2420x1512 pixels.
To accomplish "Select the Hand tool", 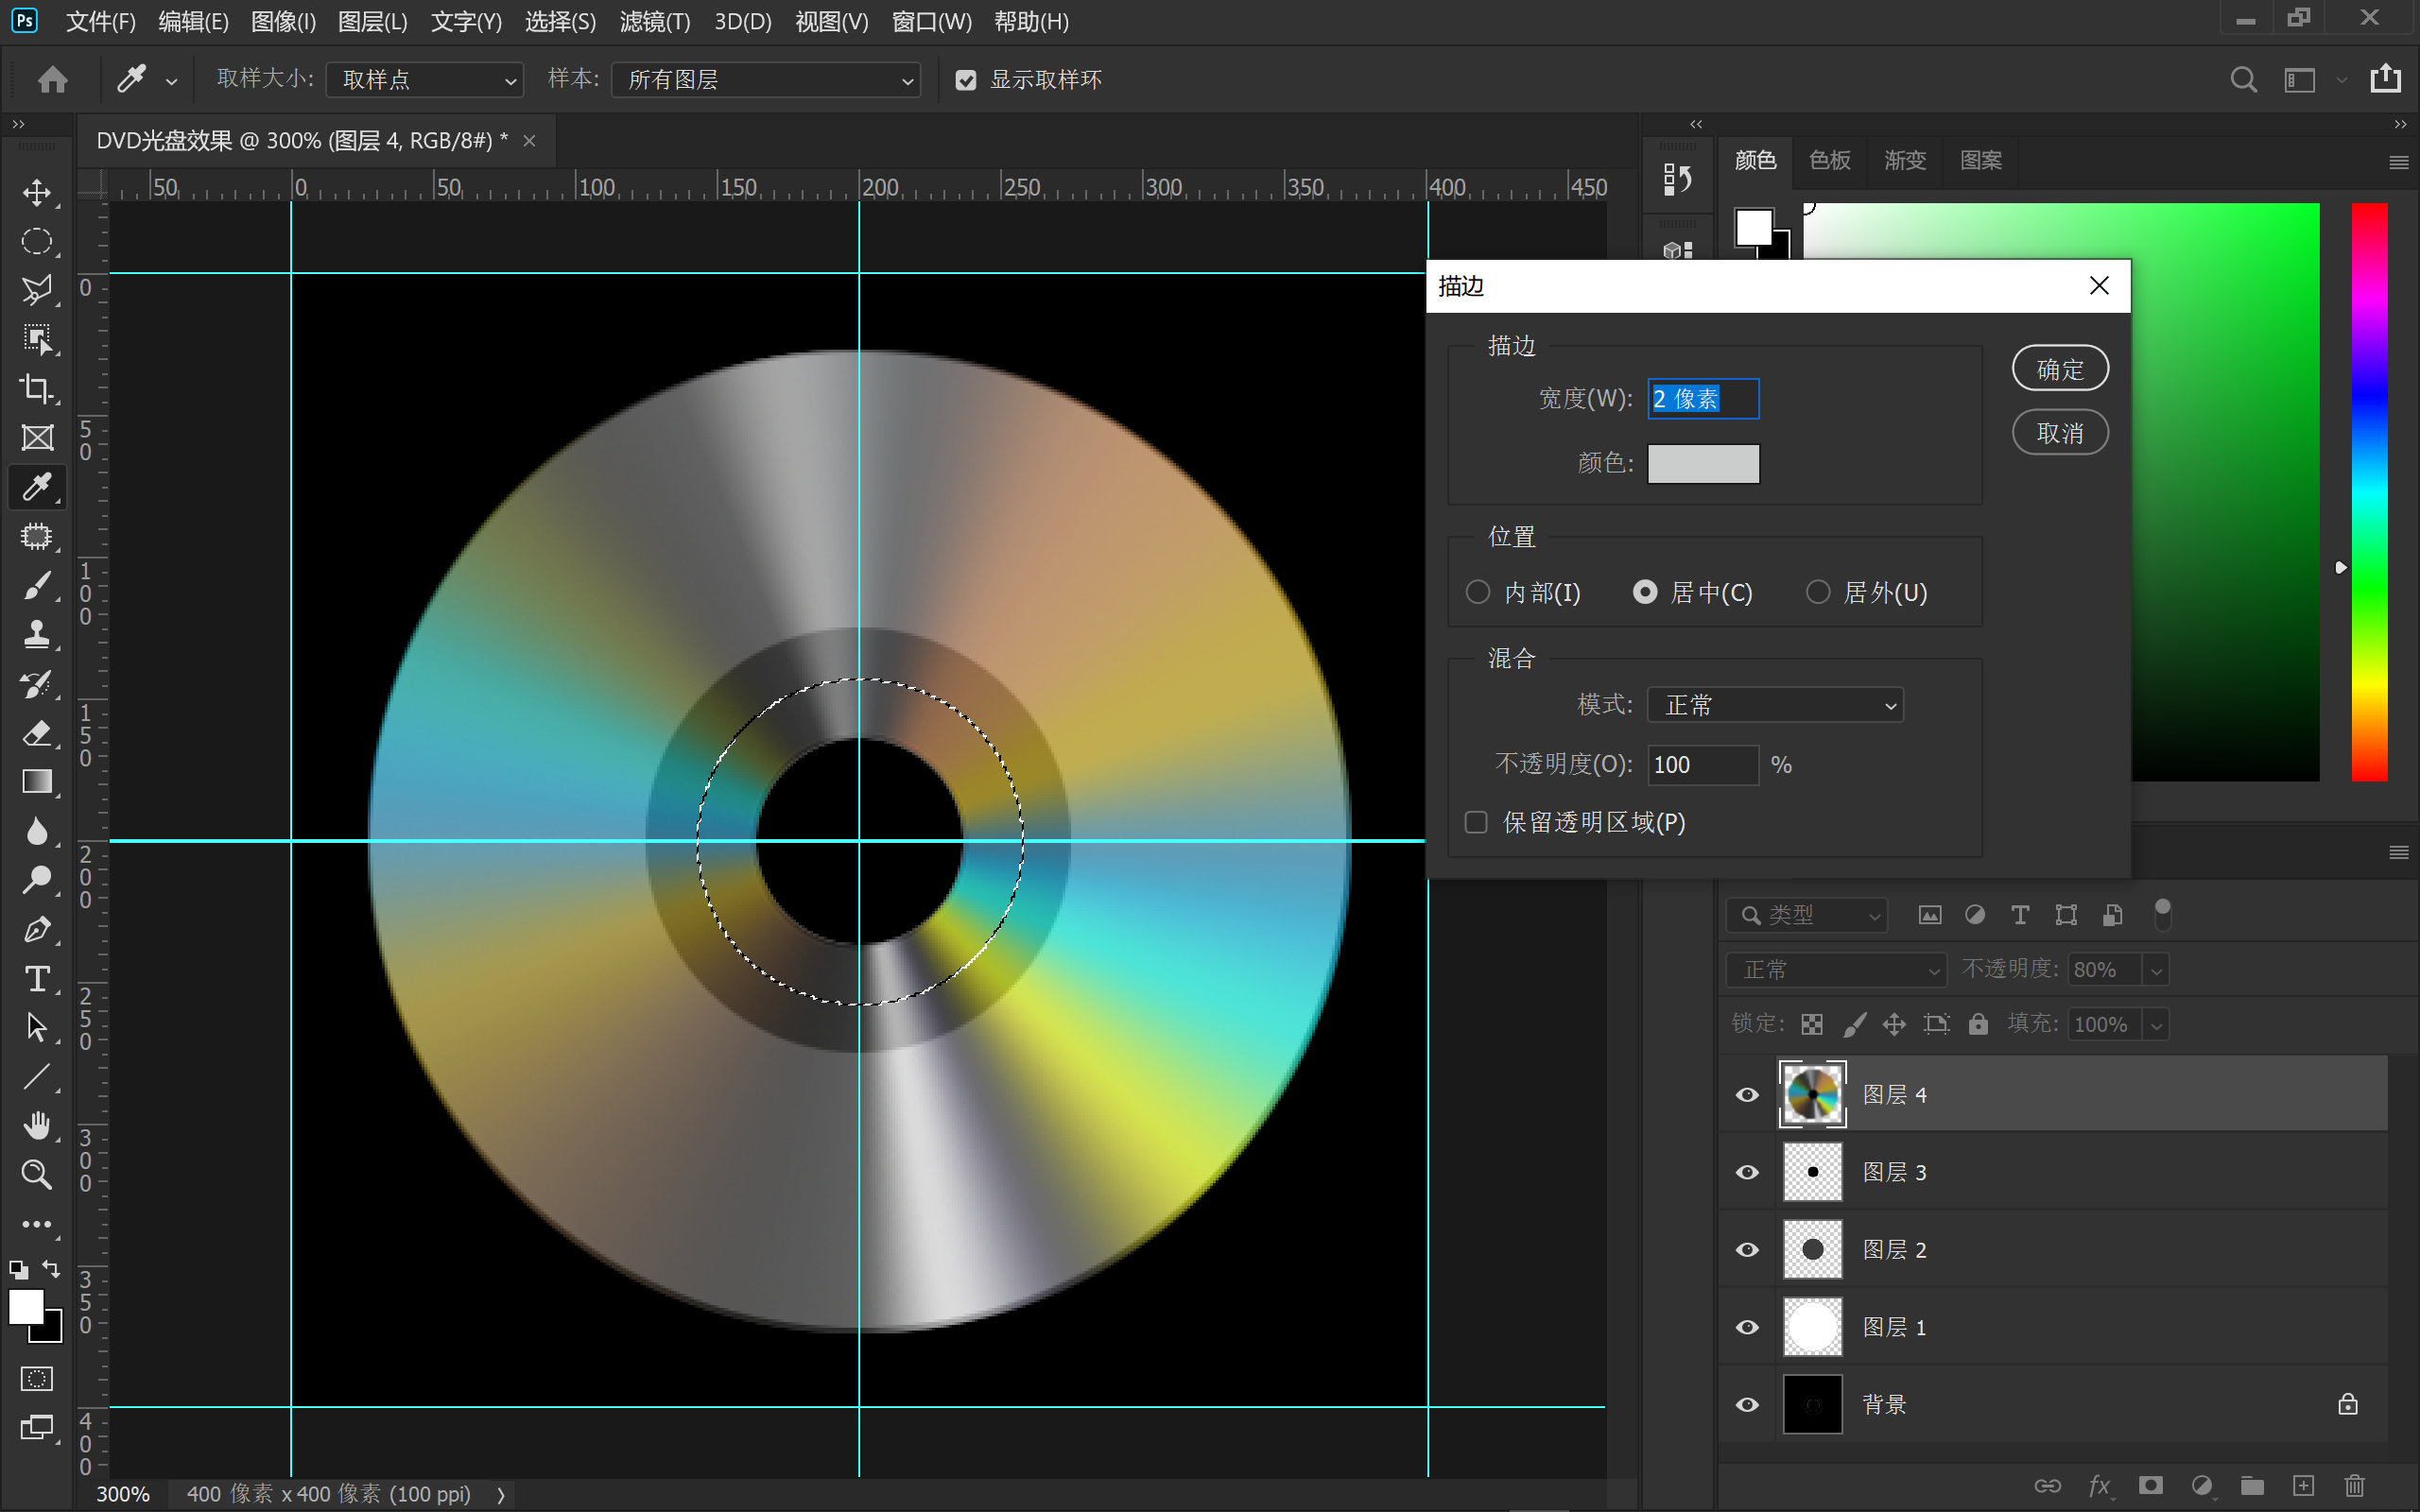I will tap(37, 1126).
